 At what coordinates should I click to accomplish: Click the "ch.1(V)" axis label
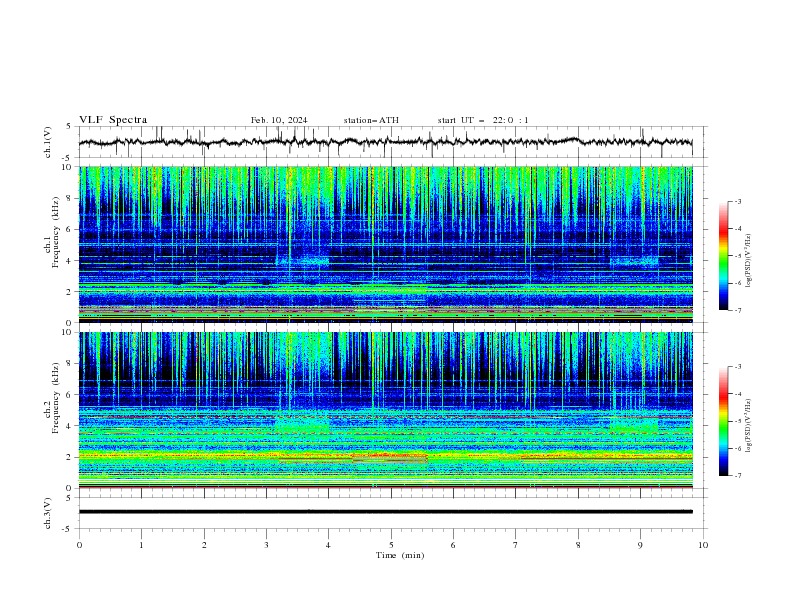[x=48, y=142]
